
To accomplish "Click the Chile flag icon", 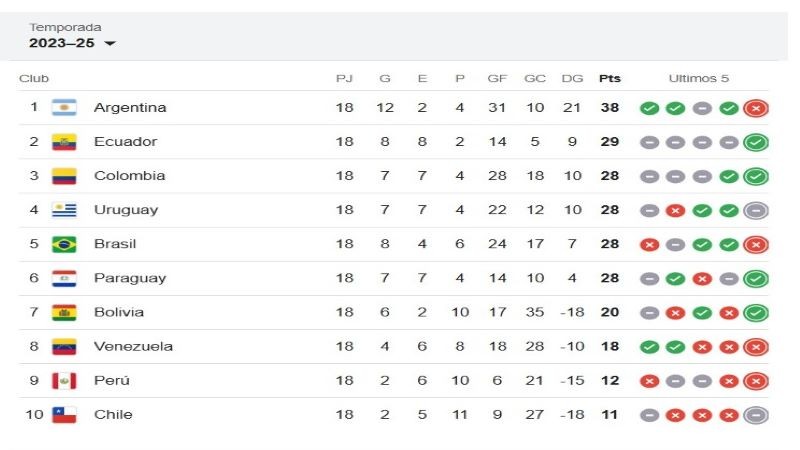I will click(64, 414).
